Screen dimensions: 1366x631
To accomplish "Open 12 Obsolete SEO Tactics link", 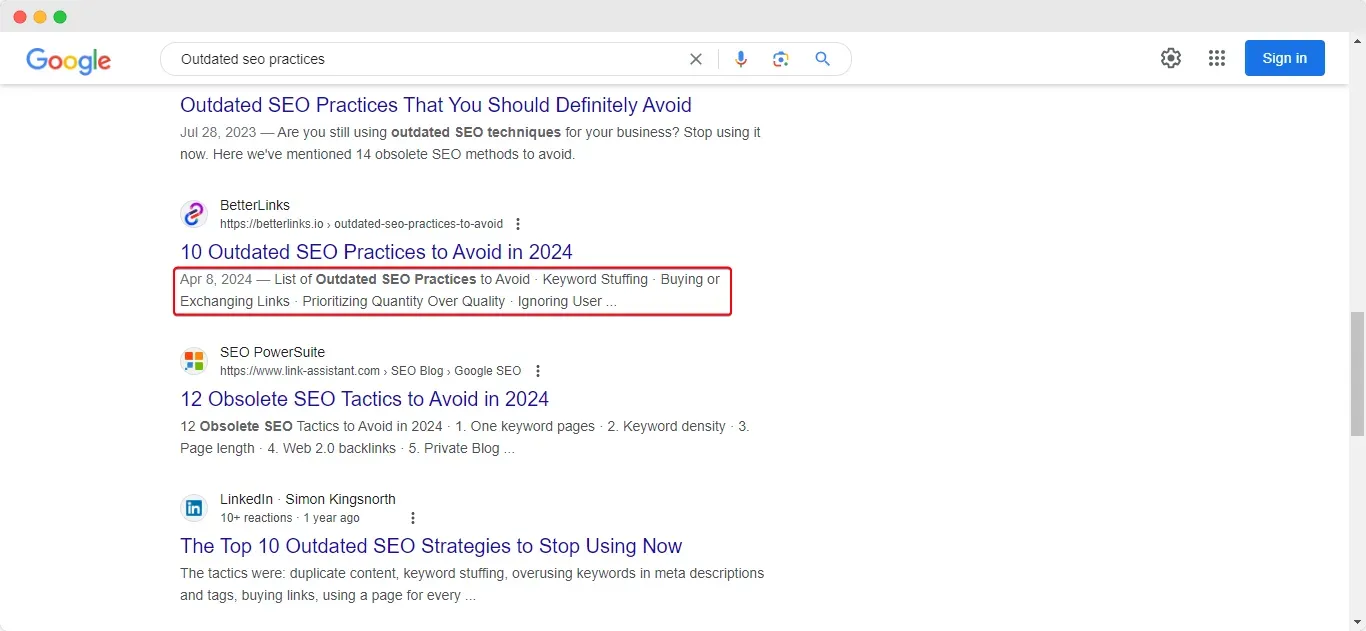I will [x=364, y=399].
